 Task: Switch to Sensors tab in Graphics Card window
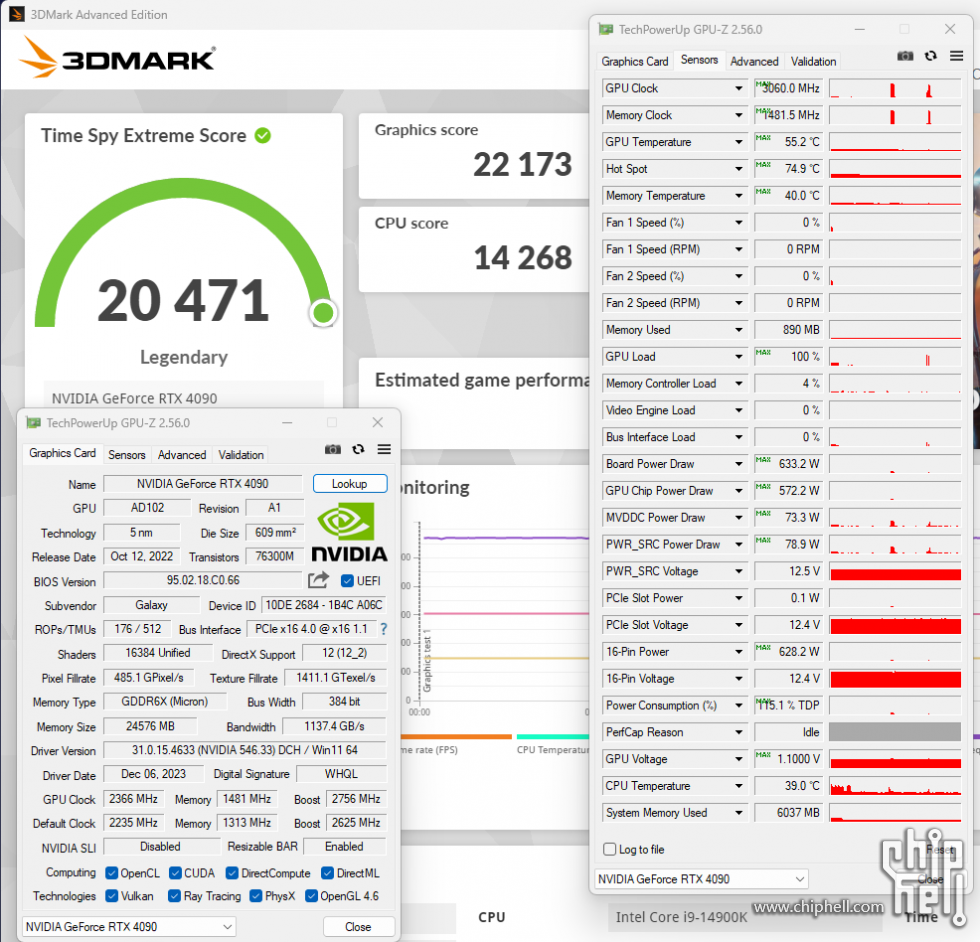tap(126, 454)
